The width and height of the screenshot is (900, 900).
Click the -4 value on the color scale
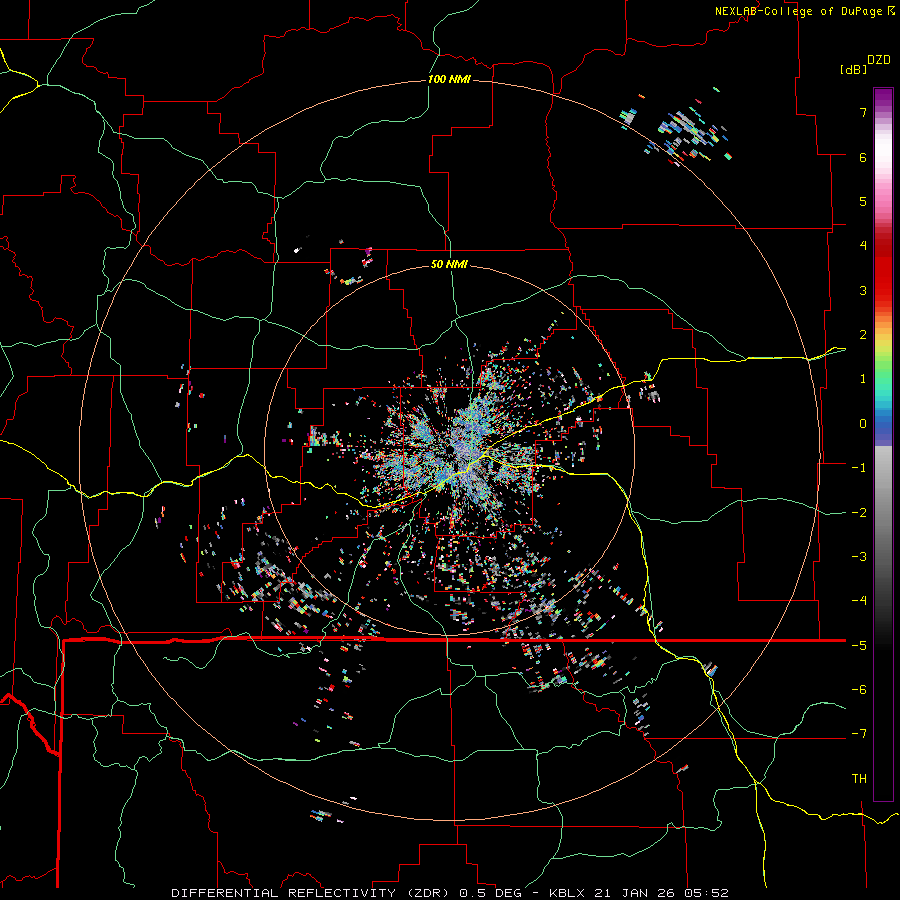click(x=859, y=601)
